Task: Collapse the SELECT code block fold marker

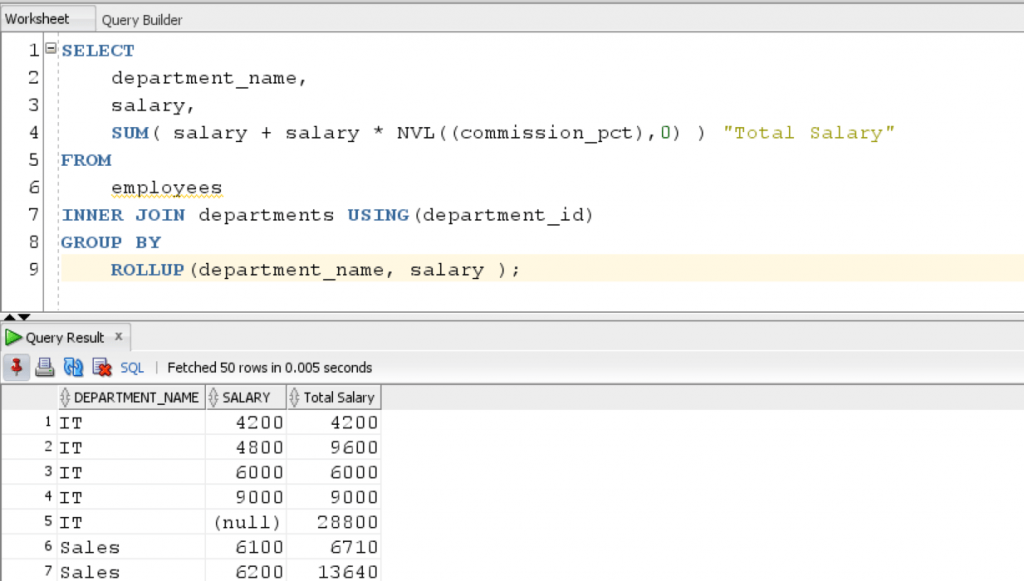Action: tap(51, 49)
